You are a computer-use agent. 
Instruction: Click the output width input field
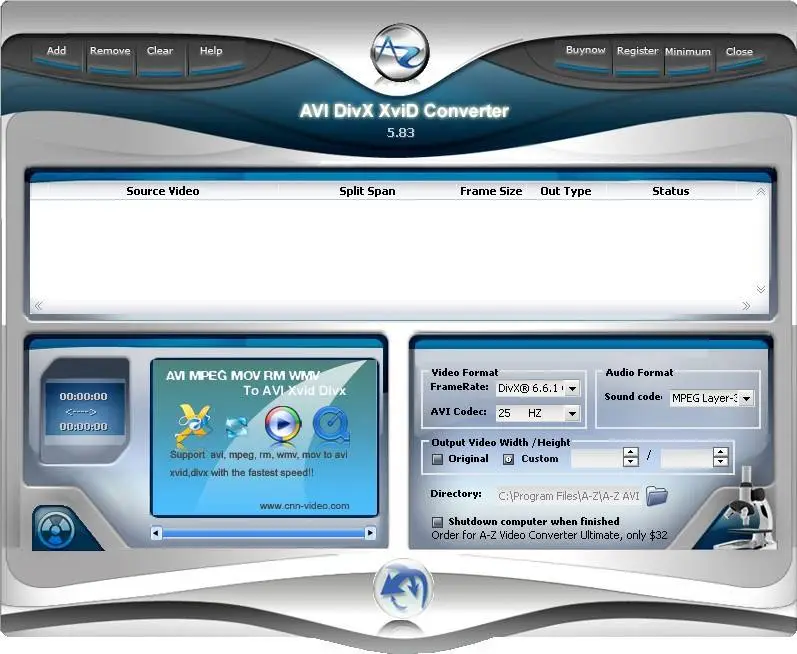pos(597,458)
